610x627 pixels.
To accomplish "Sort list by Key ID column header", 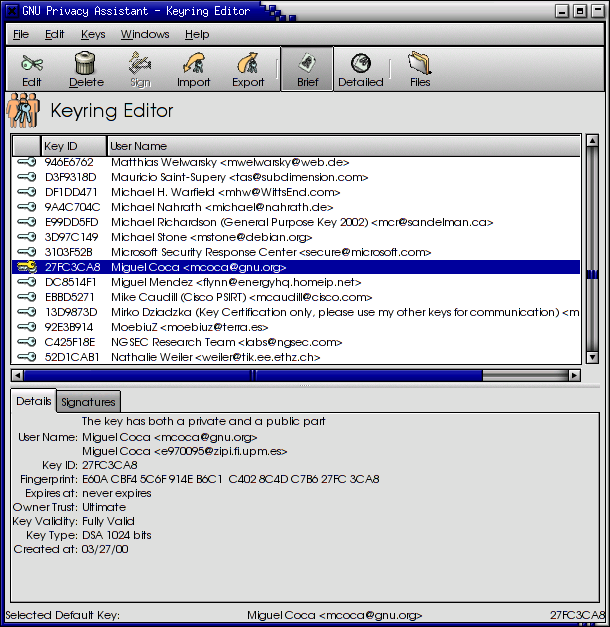I will pyautogui.click(x=72, y=146).
